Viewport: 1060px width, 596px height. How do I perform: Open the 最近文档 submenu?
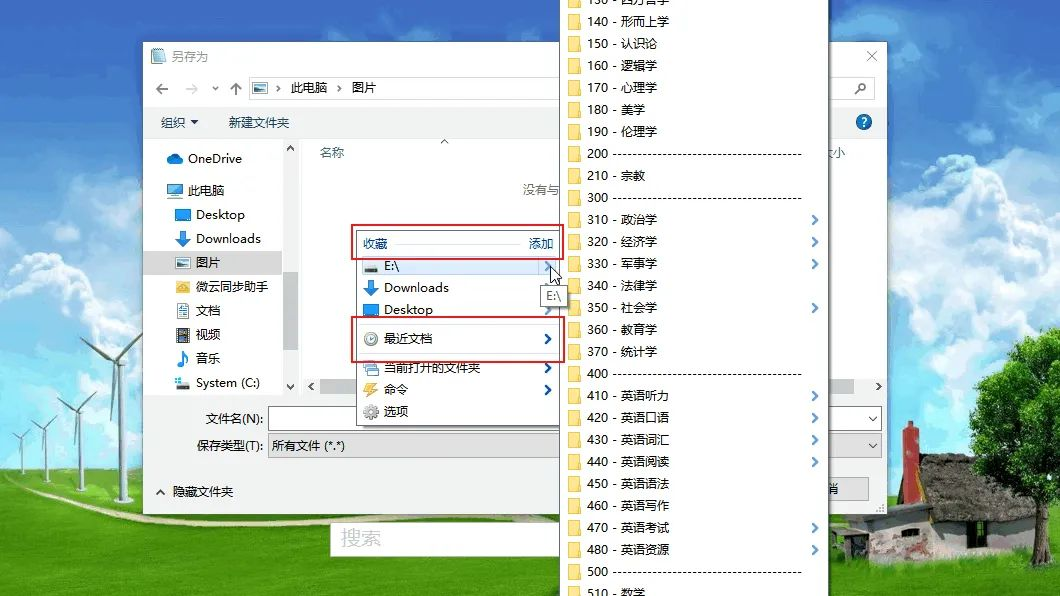click(x=458, y=339)
